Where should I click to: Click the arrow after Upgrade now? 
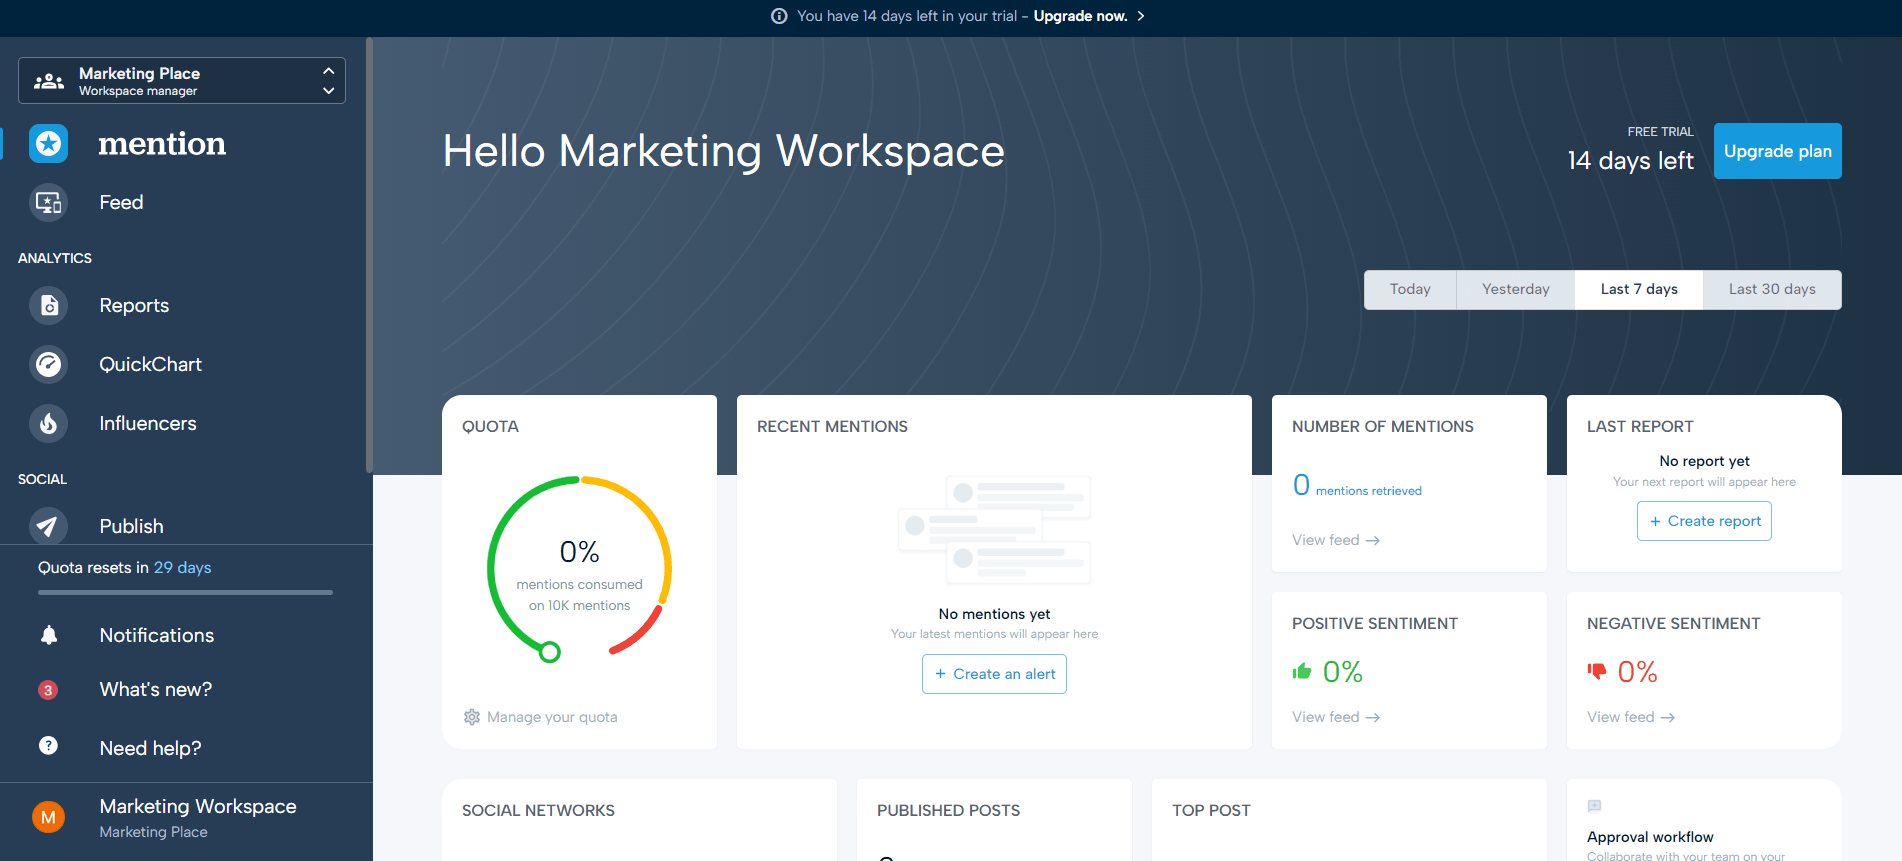click(x=1141, y=16)
